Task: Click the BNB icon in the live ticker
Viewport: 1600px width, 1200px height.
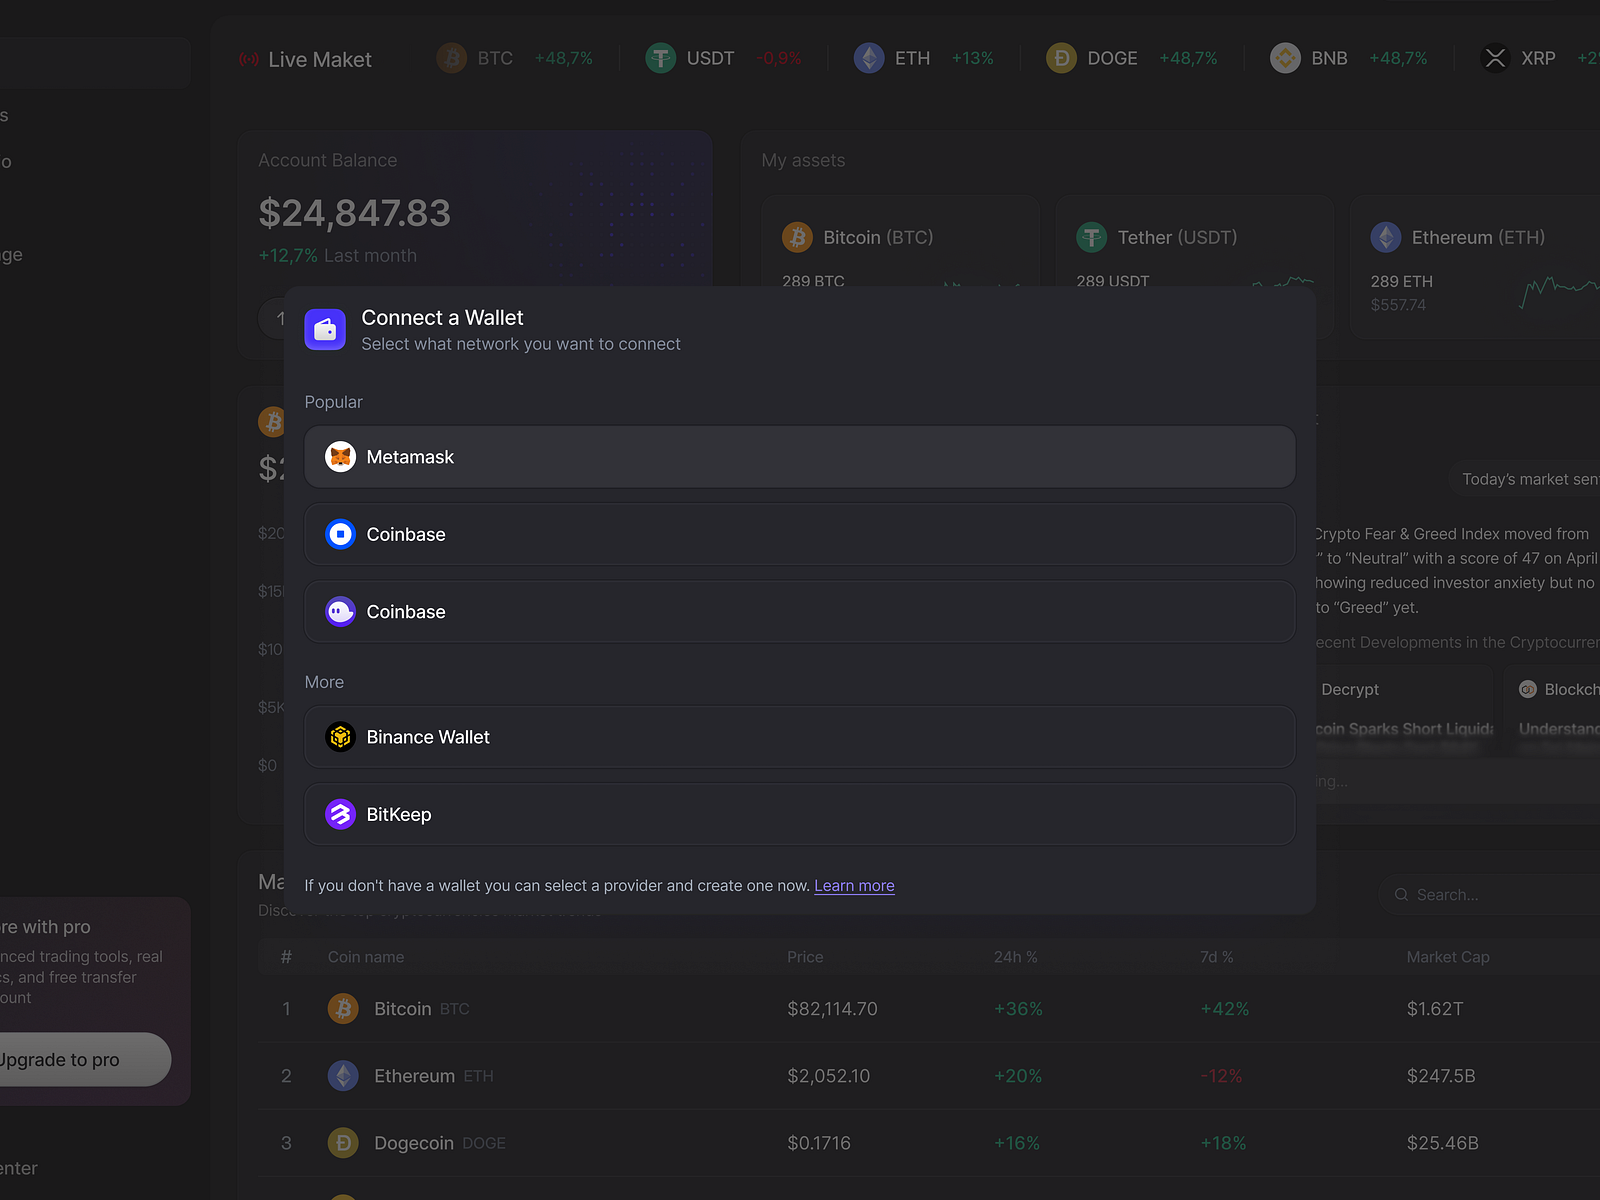Action: click(x=1285, y=58)
